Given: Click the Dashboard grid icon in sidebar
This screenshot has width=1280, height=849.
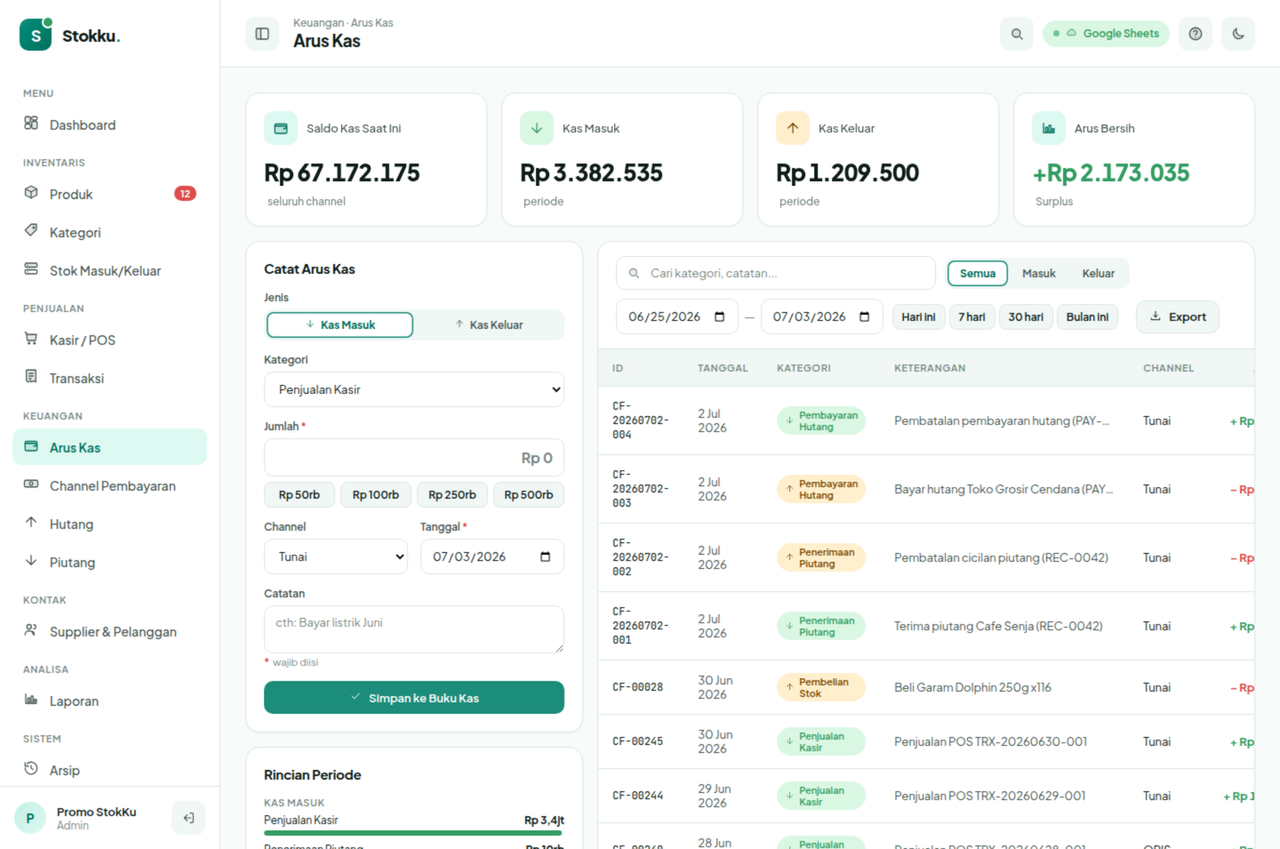Looking at the screenshot, I should click(31, 124).
